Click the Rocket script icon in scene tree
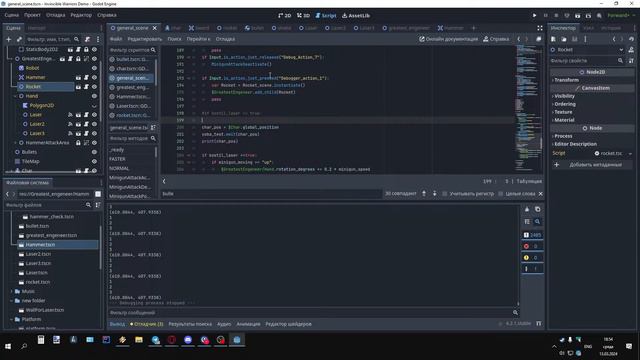The image size is (640, 360). click(86, 87)
